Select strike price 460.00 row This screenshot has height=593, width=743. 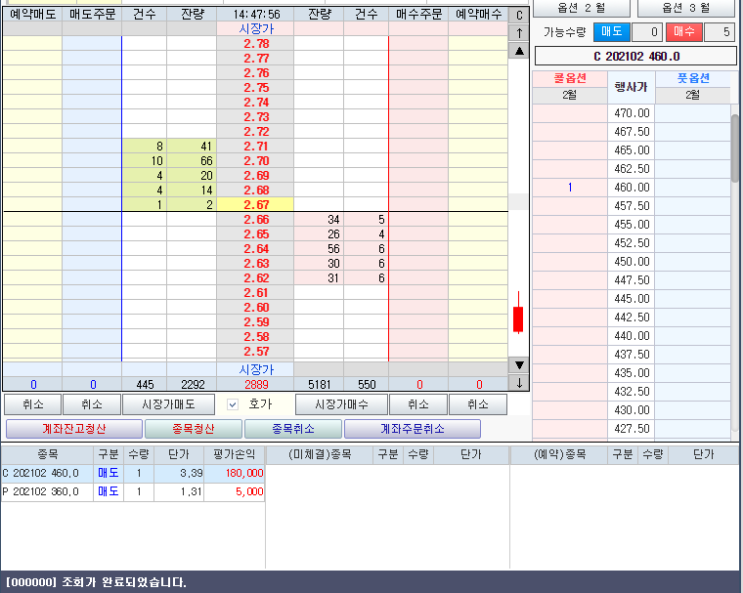(x=632, y=187)
